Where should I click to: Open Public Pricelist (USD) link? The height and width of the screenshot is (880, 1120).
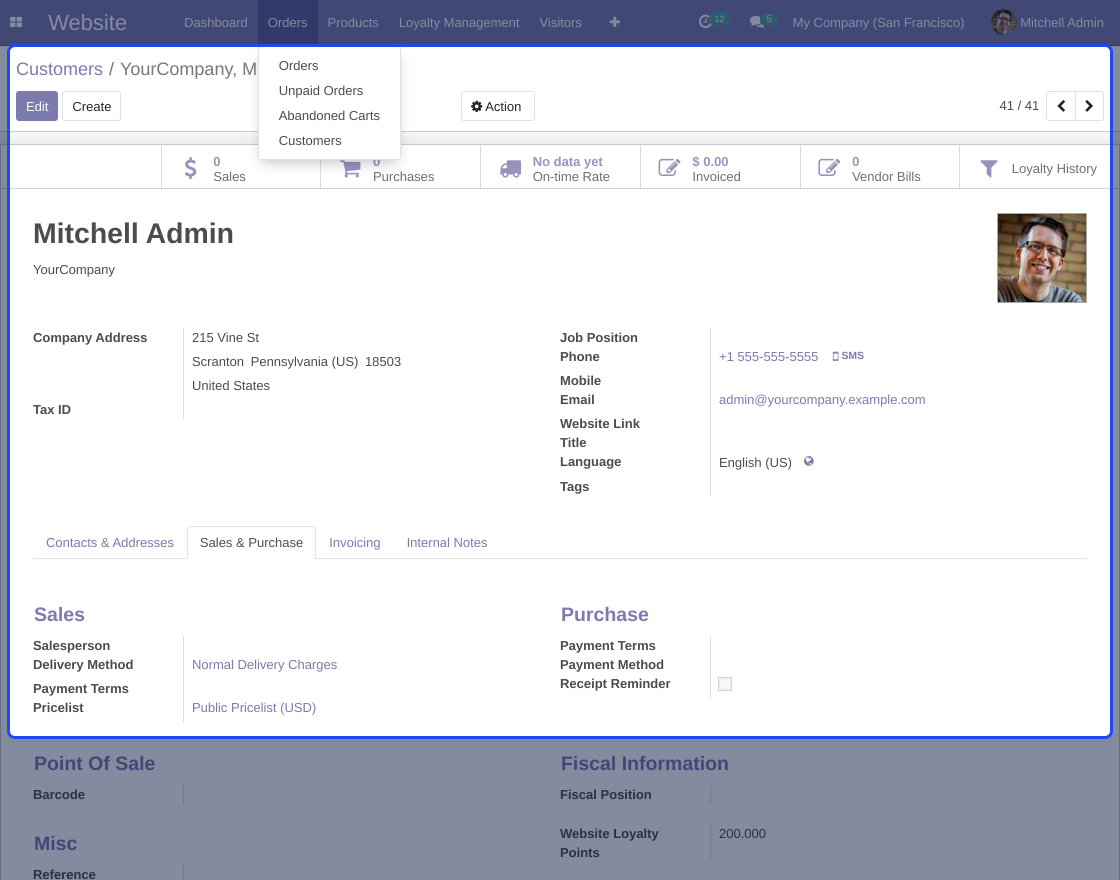tap(254, 708)
